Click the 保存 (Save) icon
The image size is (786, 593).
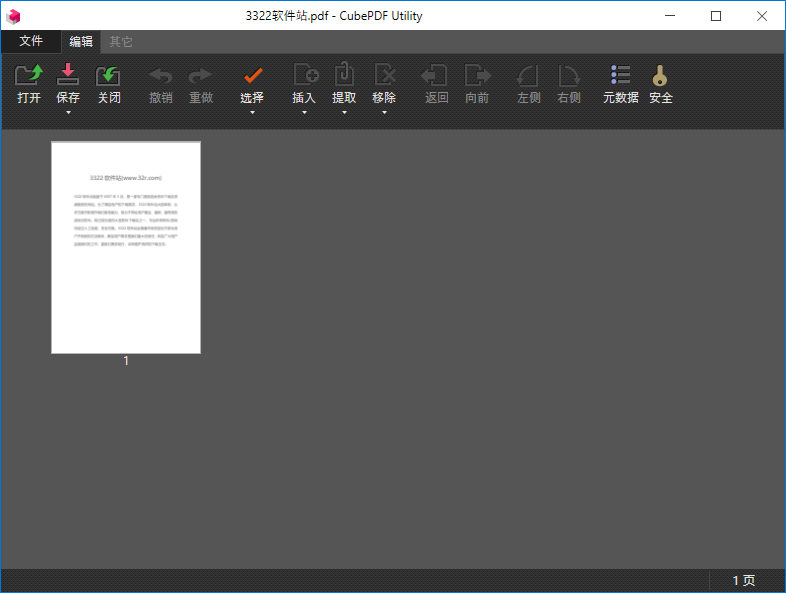pyautogui.click(x=68, y=75)
